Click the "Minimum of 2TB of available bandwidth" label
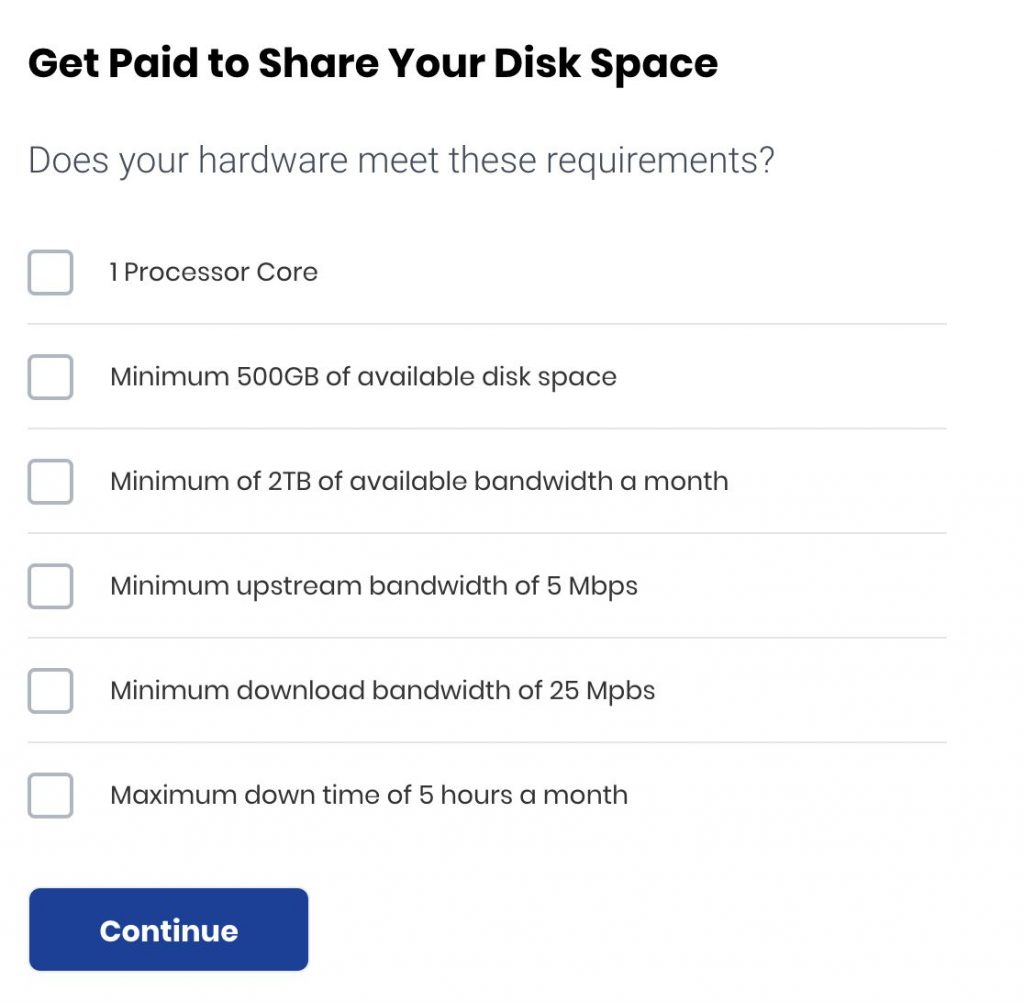1024x1002 pixels. [x=419, y=482]
